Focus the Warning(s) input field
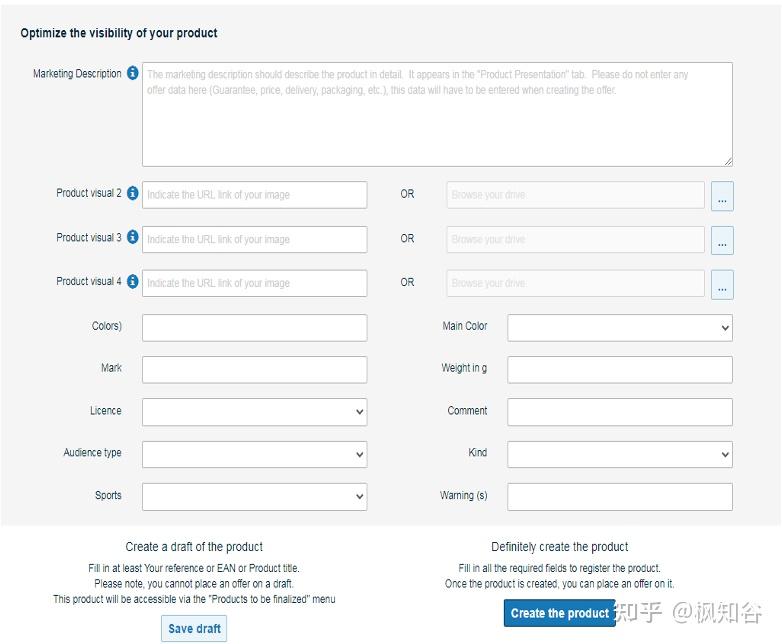 619,497
